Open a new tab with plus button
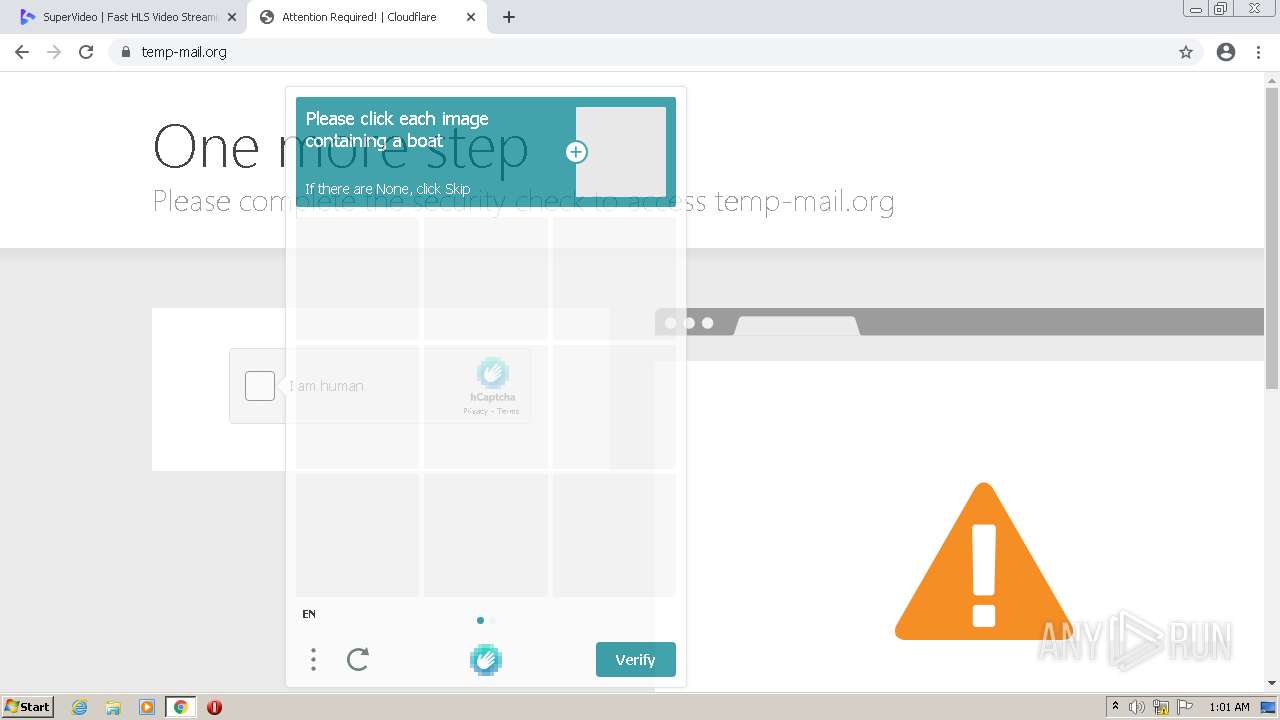 509,17
